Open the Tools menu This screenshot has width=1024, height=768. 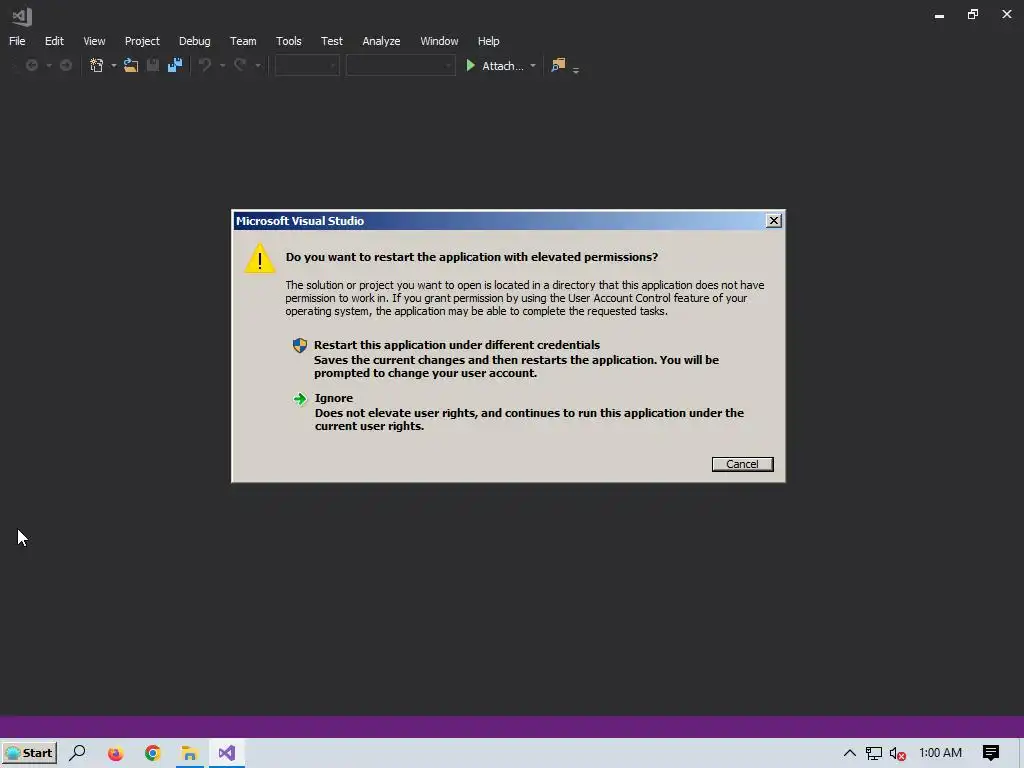[x=289, y=41]
